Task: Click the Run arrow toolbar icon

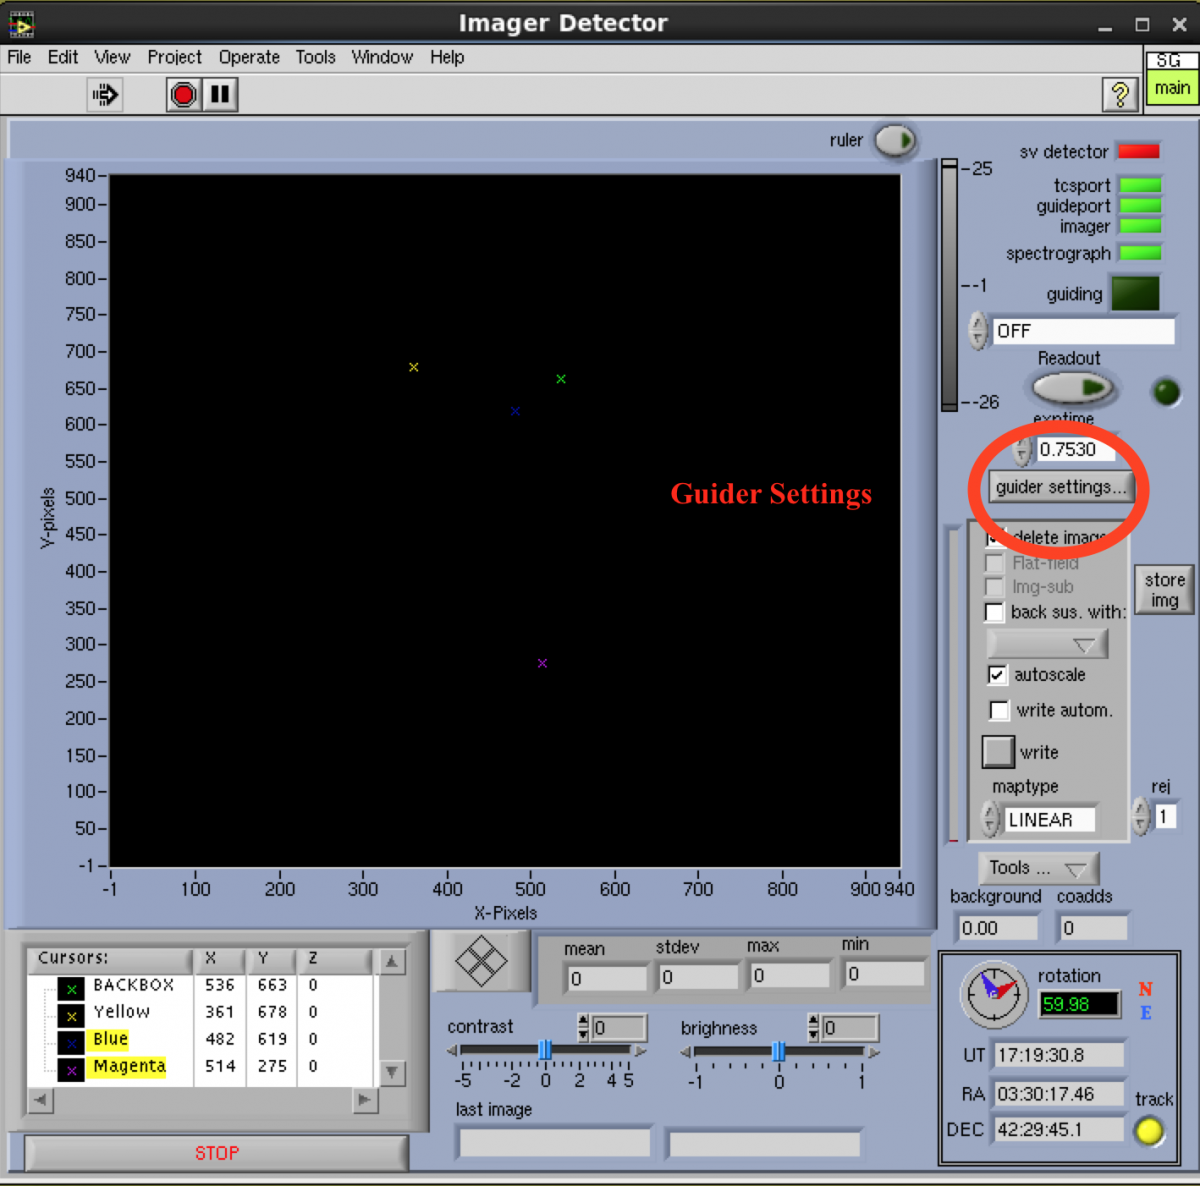Action: tap(104, 95)
